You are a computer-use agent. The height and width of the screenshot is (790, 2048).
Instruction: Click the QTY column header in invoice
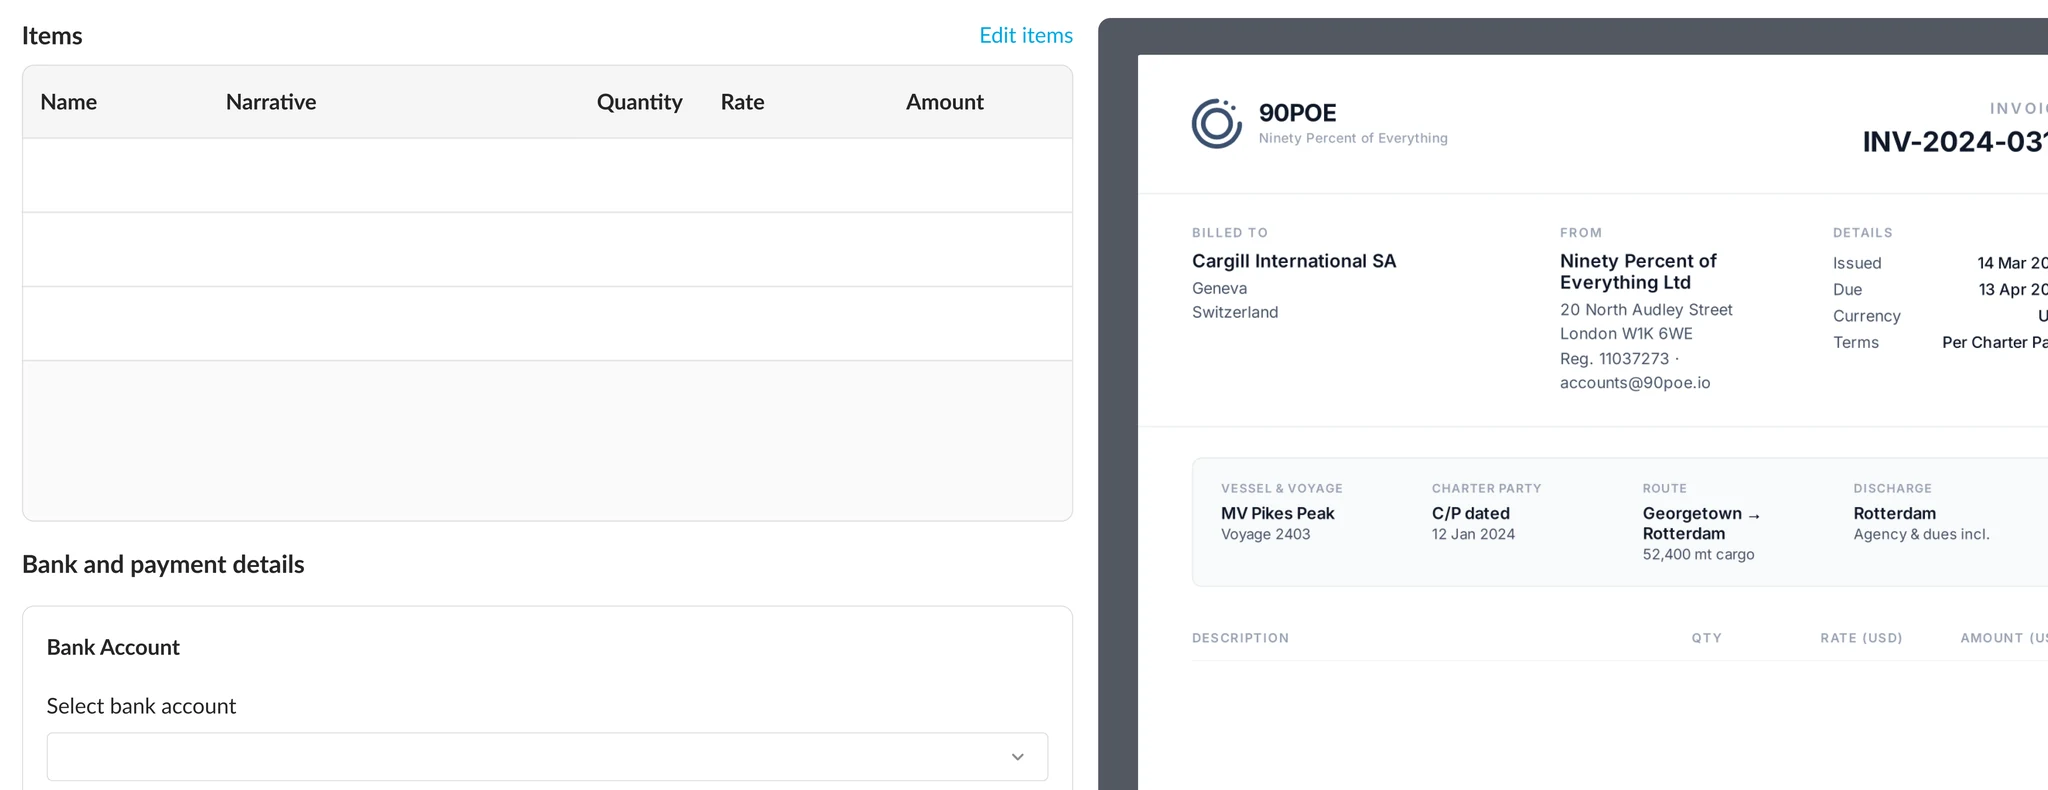[1706, 638]
